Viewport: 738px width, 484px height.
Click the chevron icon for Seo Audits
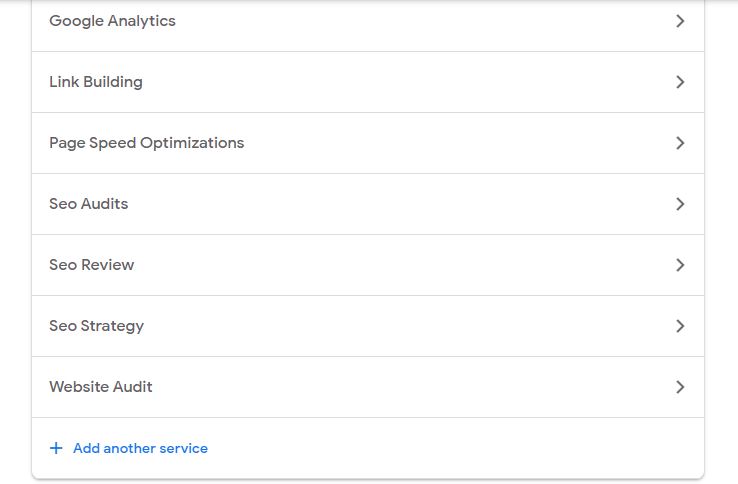click(680, 204)
